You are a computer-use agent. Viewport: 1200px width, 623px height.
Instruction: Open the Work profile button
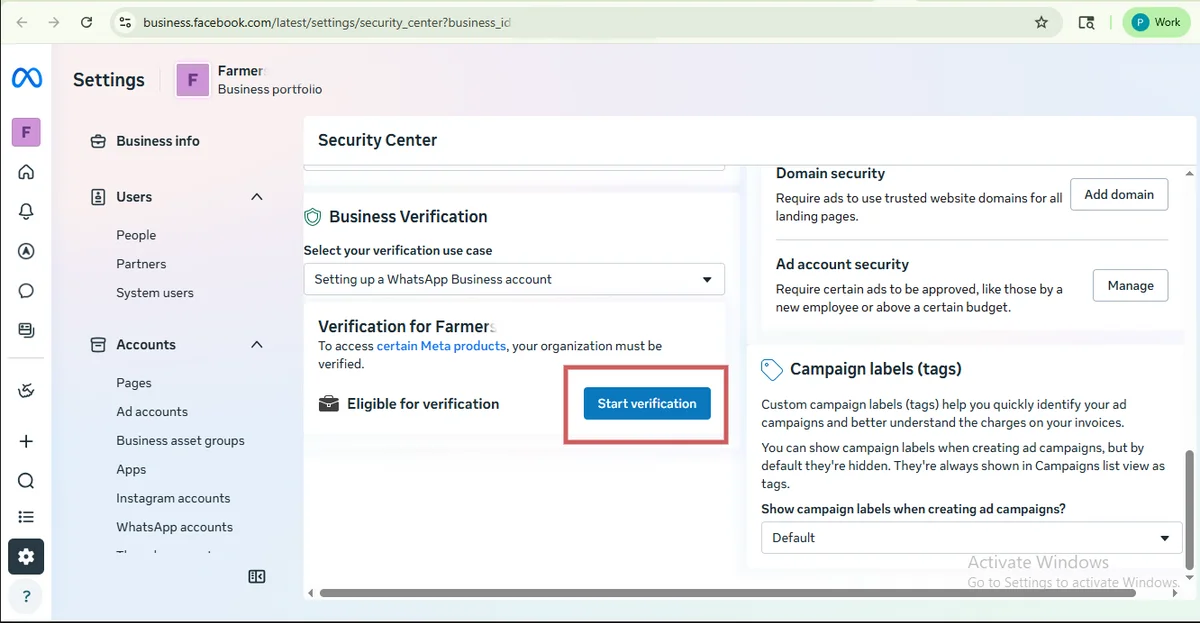tap(1156, 22)
